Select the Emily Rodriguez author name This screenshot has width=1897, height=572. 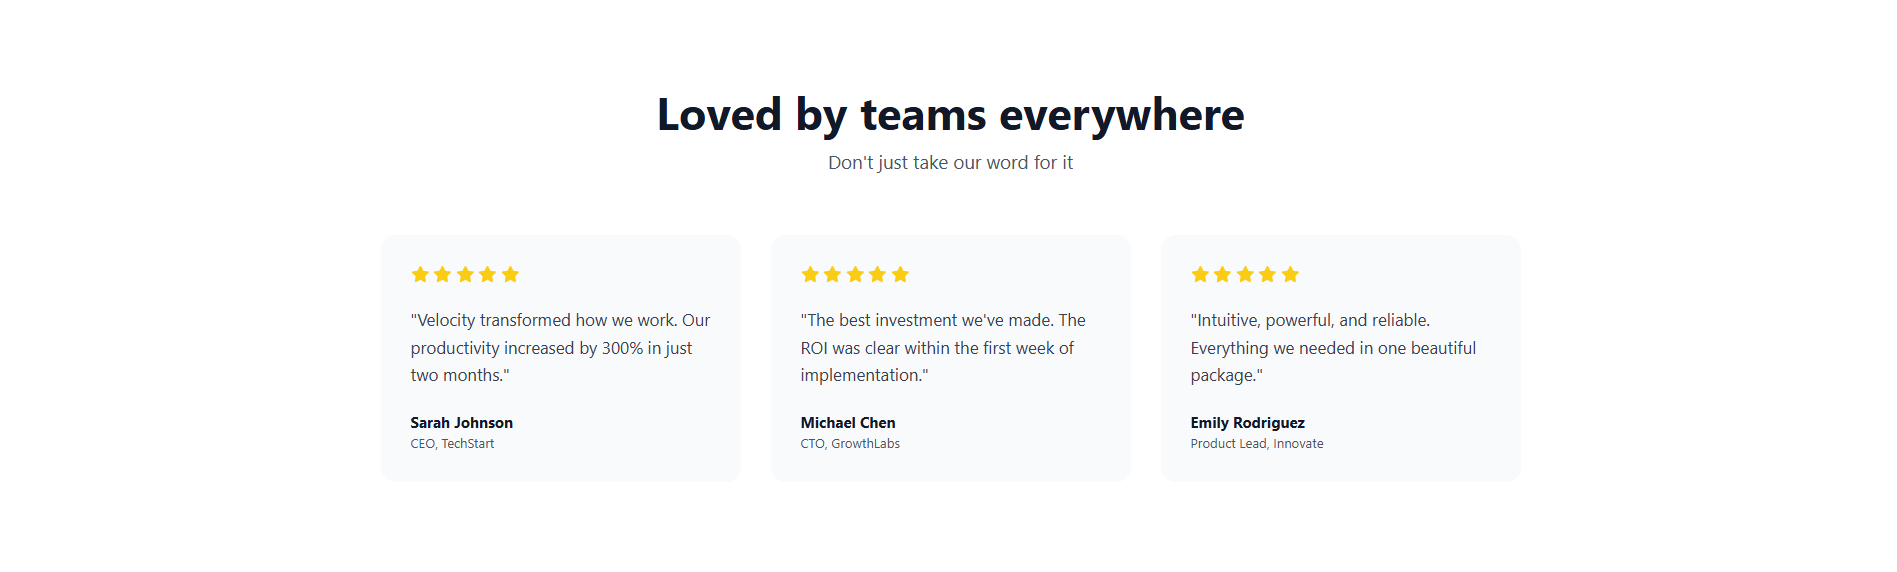[1247, 423]
